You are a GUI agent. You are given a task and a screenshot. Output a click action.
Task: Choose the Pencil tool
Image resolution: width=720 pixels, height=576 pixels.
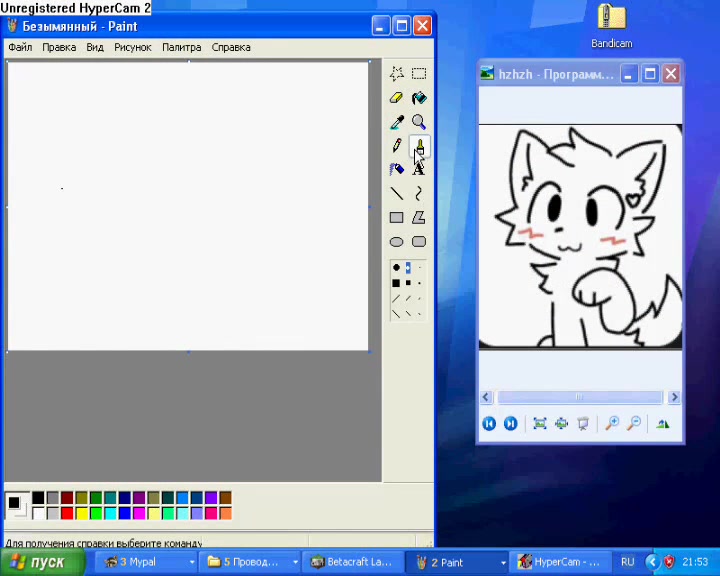click(396, 146)
